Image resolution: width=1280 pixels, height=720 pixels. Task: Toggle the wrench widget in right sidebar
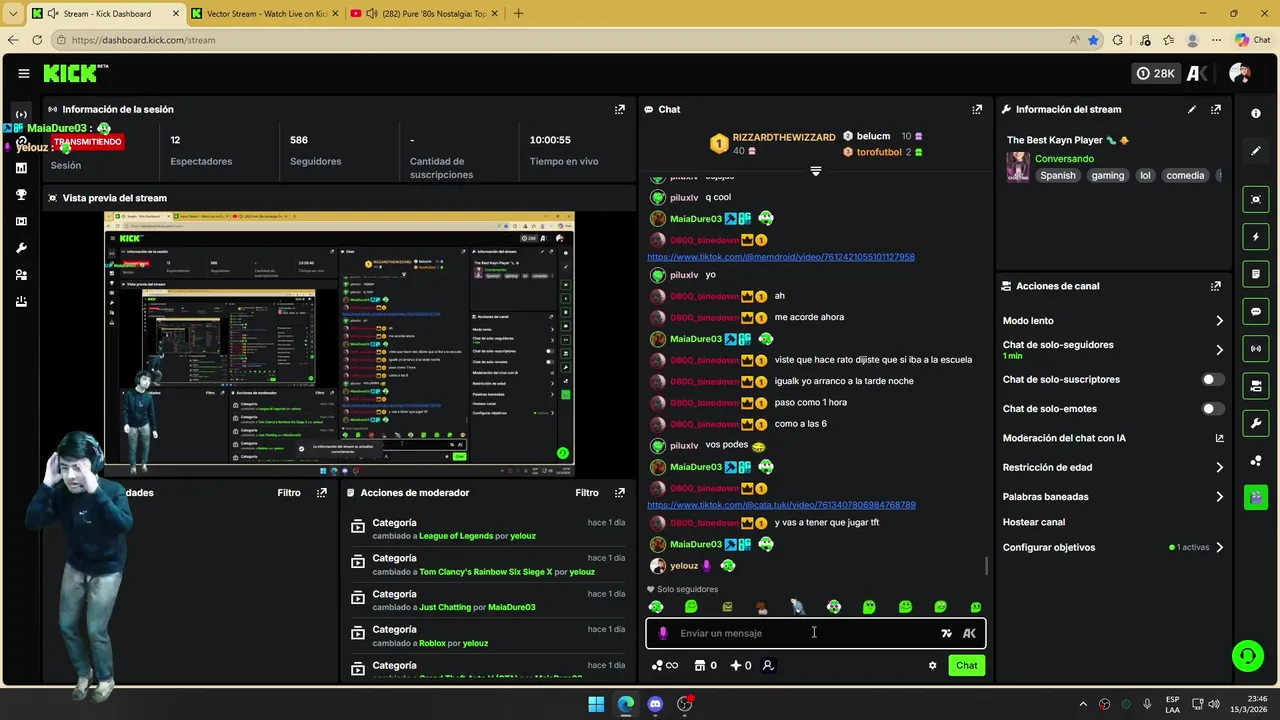1256,423
